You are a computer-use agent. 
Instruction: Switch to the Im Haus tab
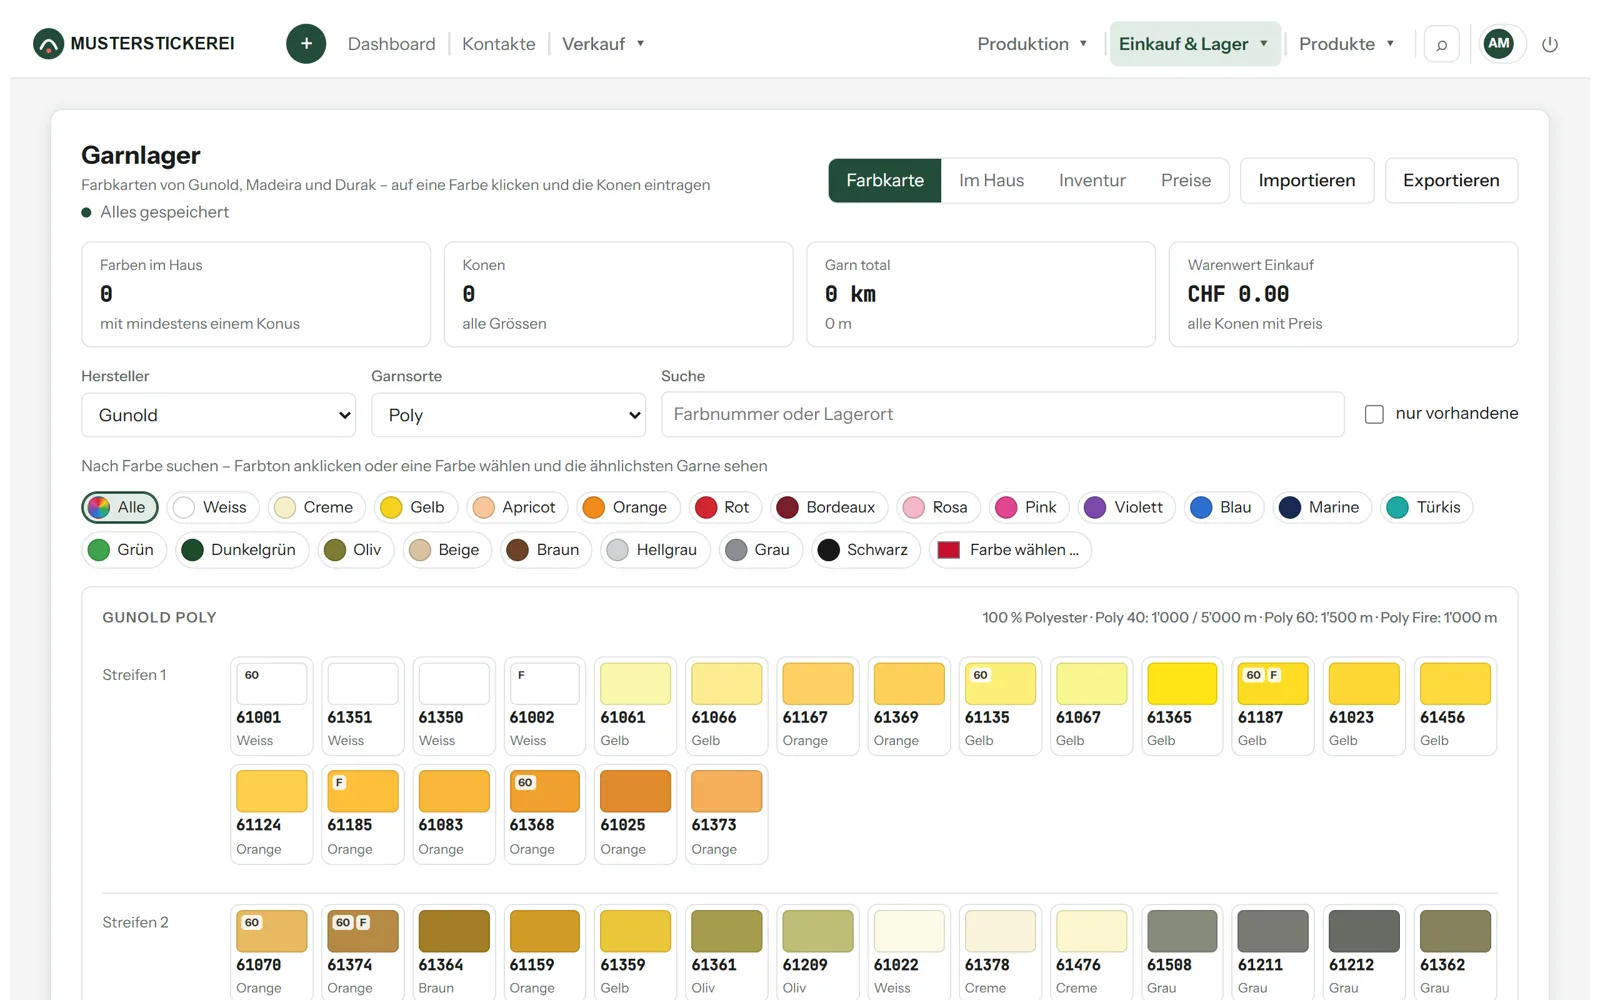(x=991, y=180)
